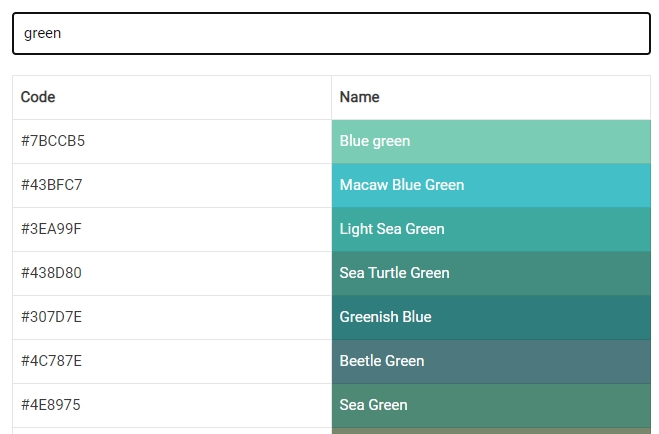Select the Name column header
Image resolution: width=659 pixels, height=434 pixels.
pyautogui.click(x=490, y=97)
